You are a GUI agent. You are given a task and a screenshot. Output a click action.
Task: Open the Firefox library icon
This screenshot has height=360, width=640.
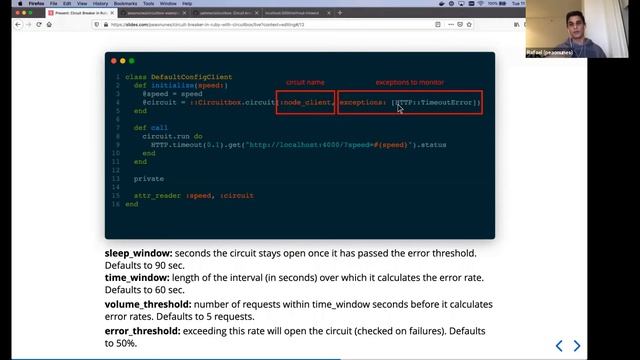click(x=517, y=24)
